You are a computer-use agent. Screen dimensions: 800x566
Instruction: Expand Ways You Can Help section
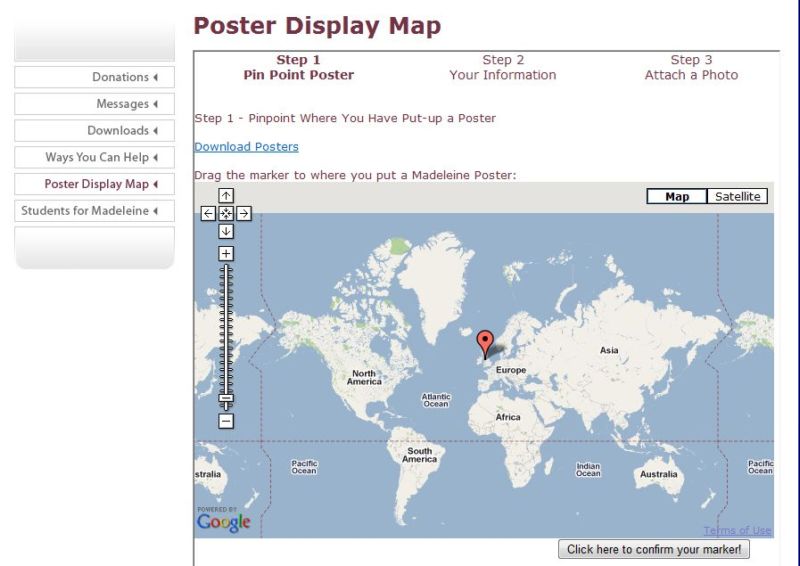click(x=95, y=158)
